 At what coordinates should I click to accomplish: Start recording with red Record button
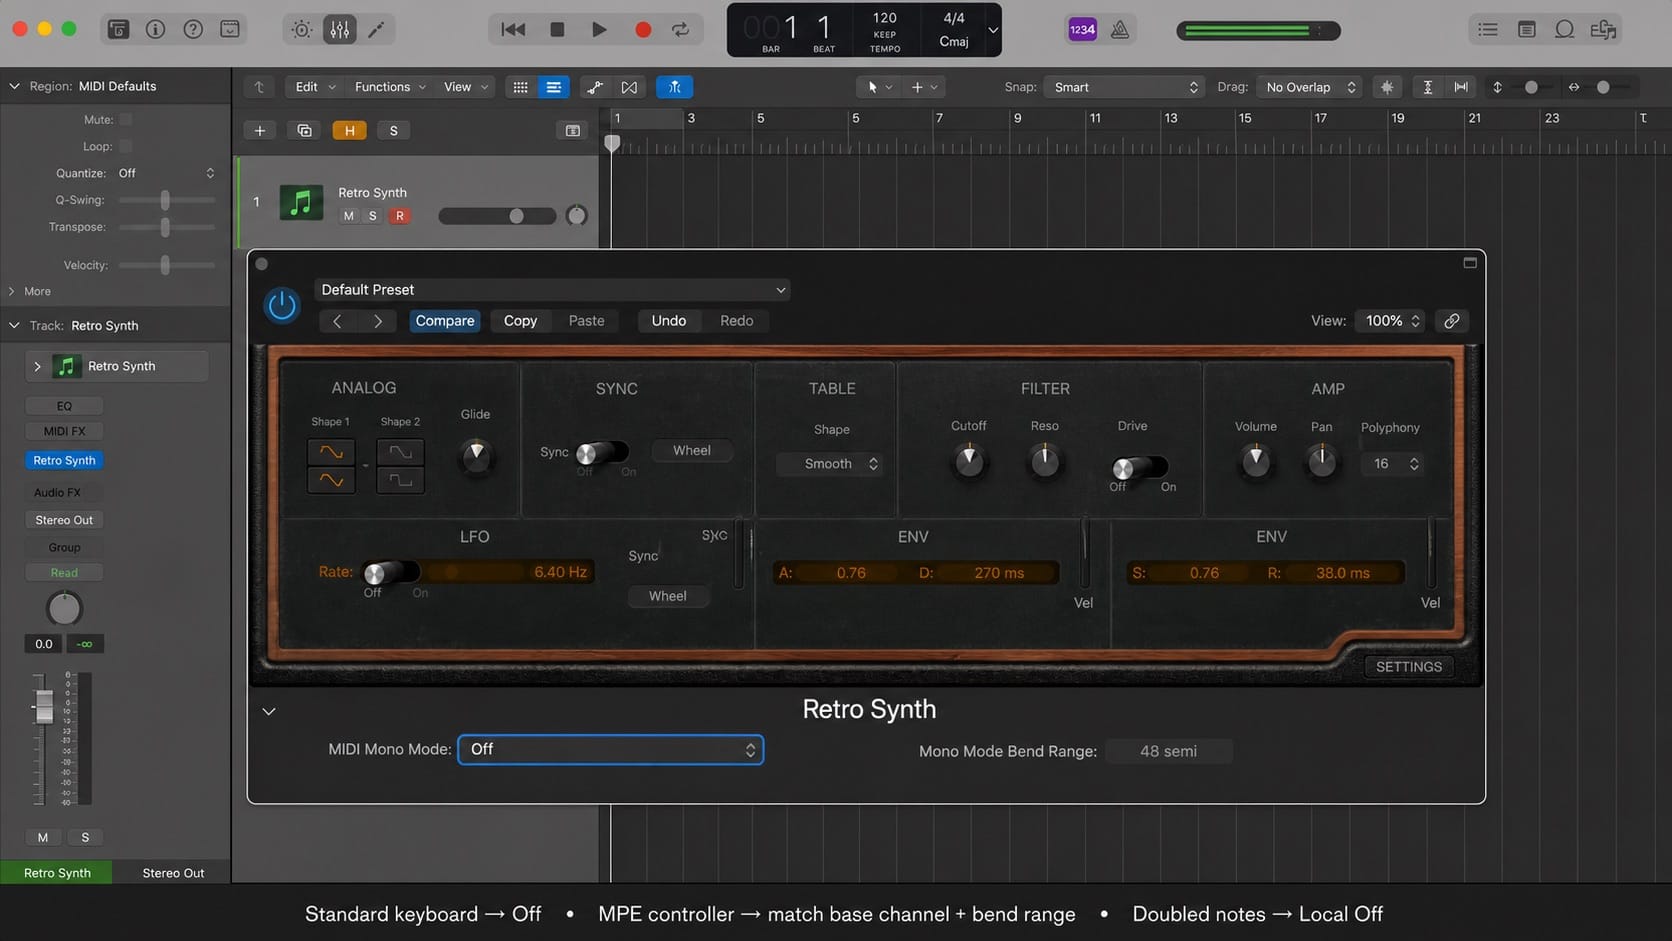(643, 29)
